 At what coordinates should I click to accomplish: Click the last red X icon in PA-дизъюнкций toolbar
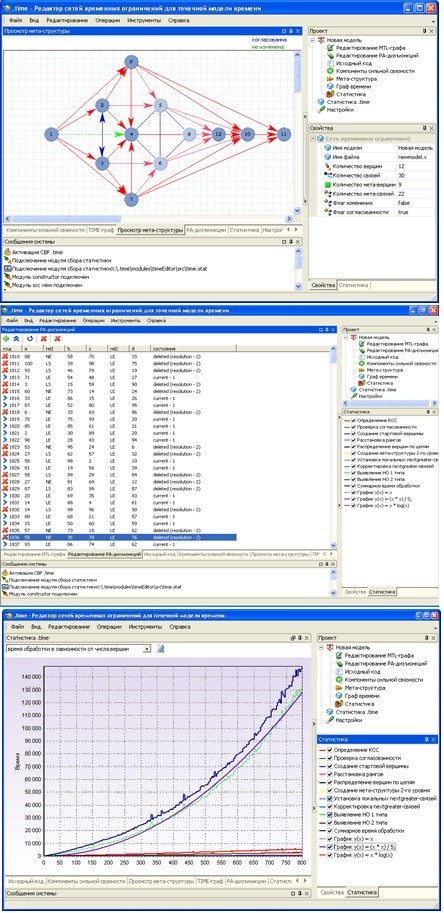(57, 338)
